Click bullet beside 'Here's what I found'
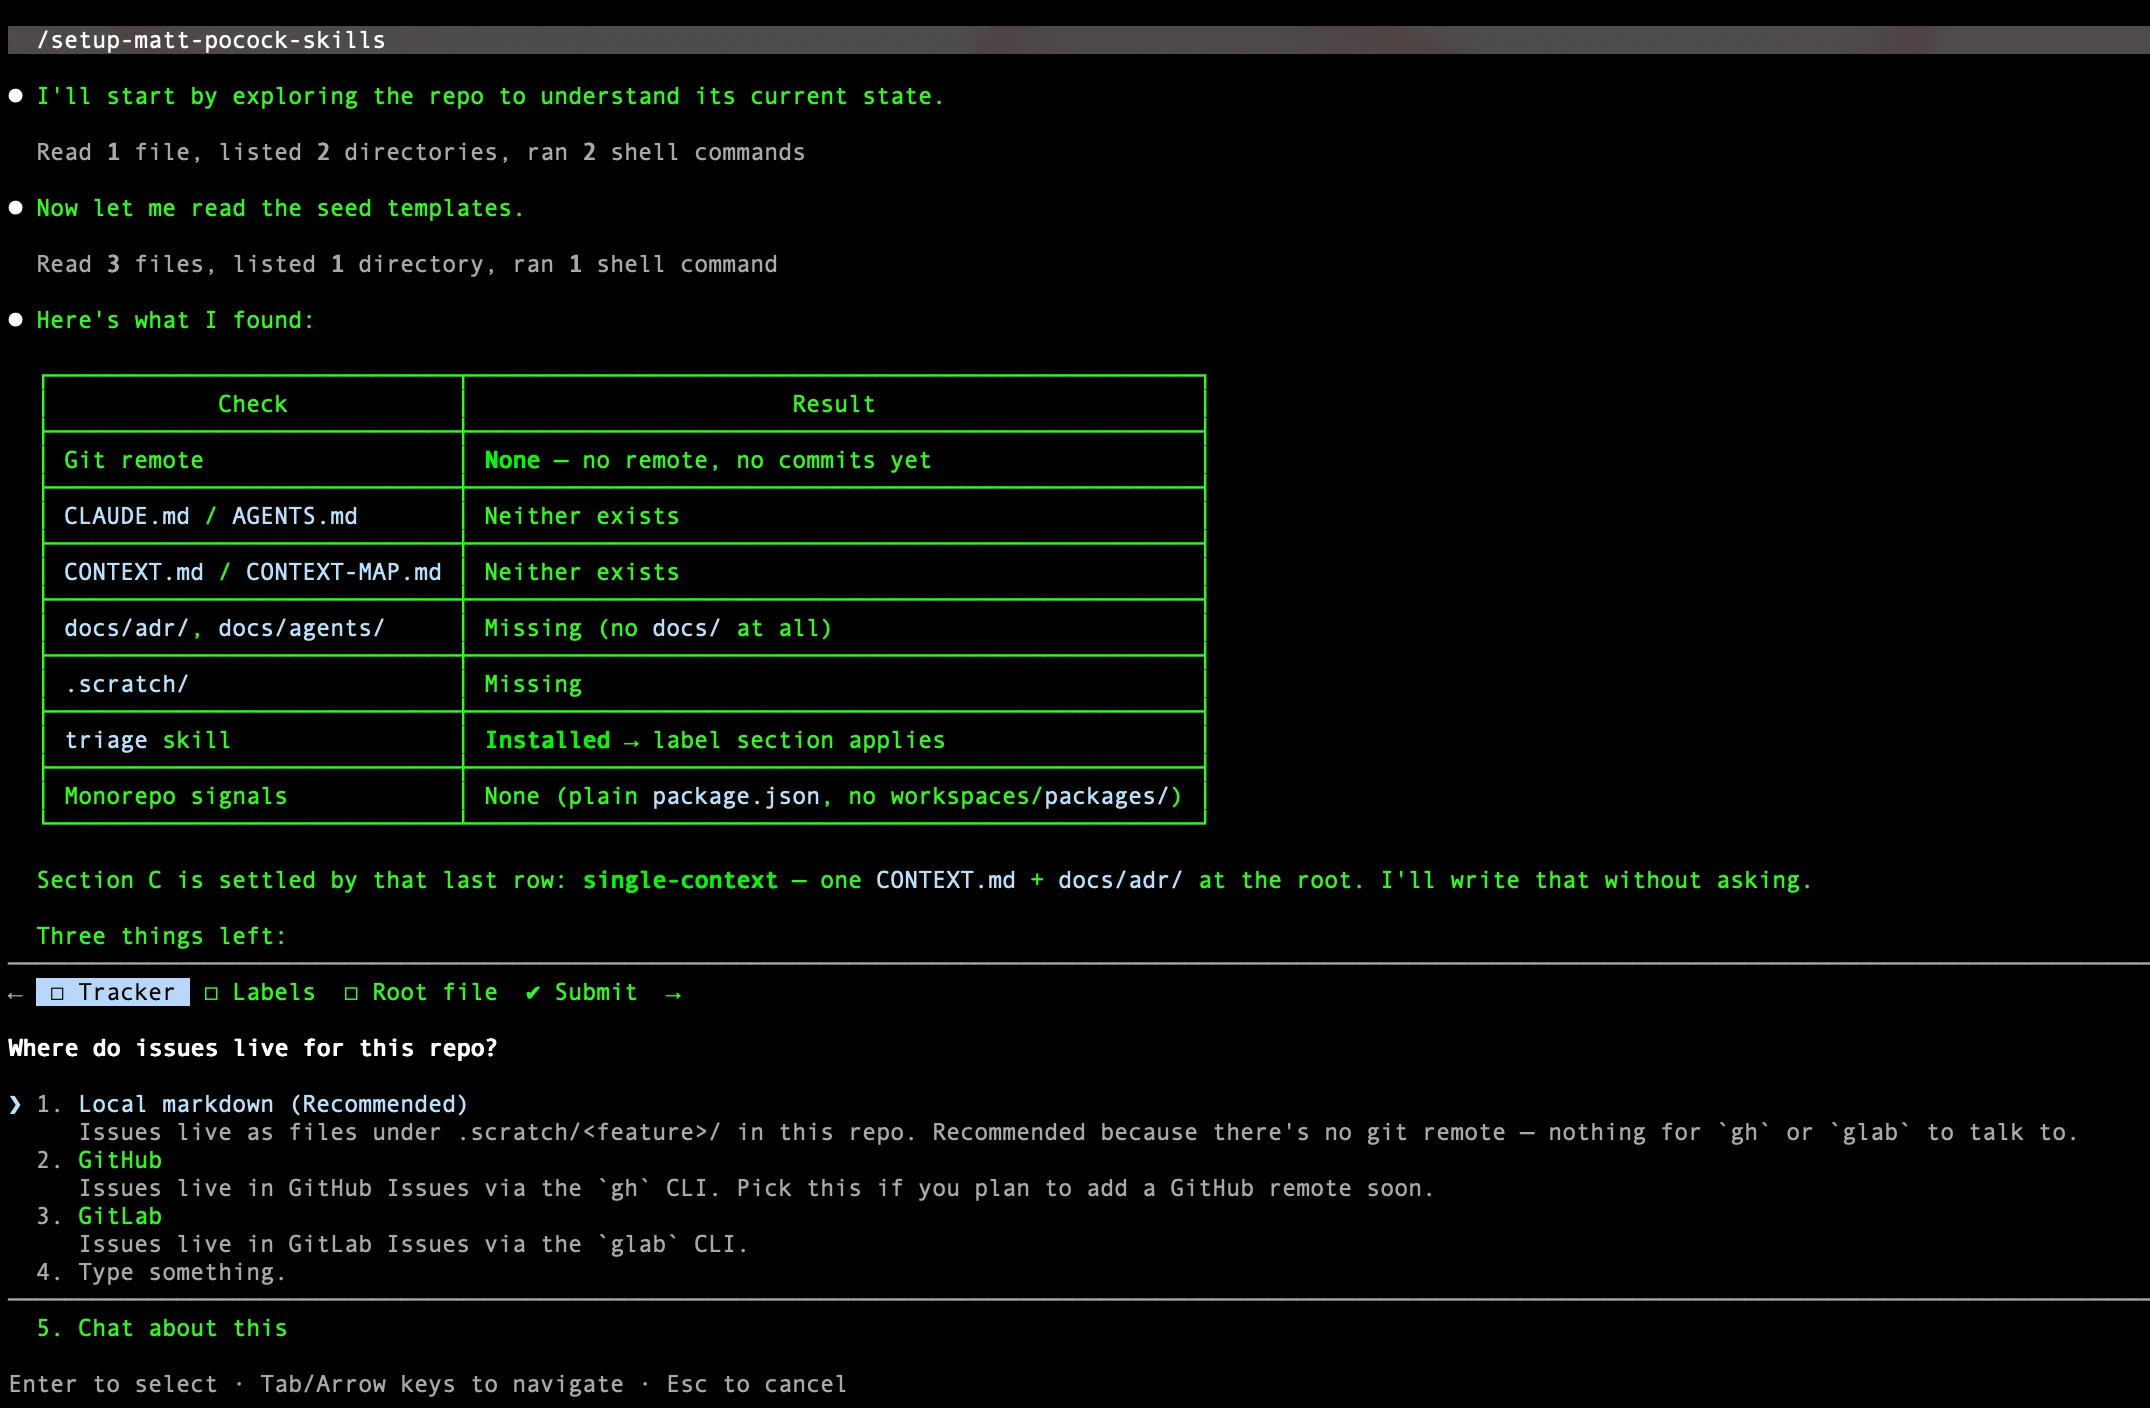 coord(15,320)
